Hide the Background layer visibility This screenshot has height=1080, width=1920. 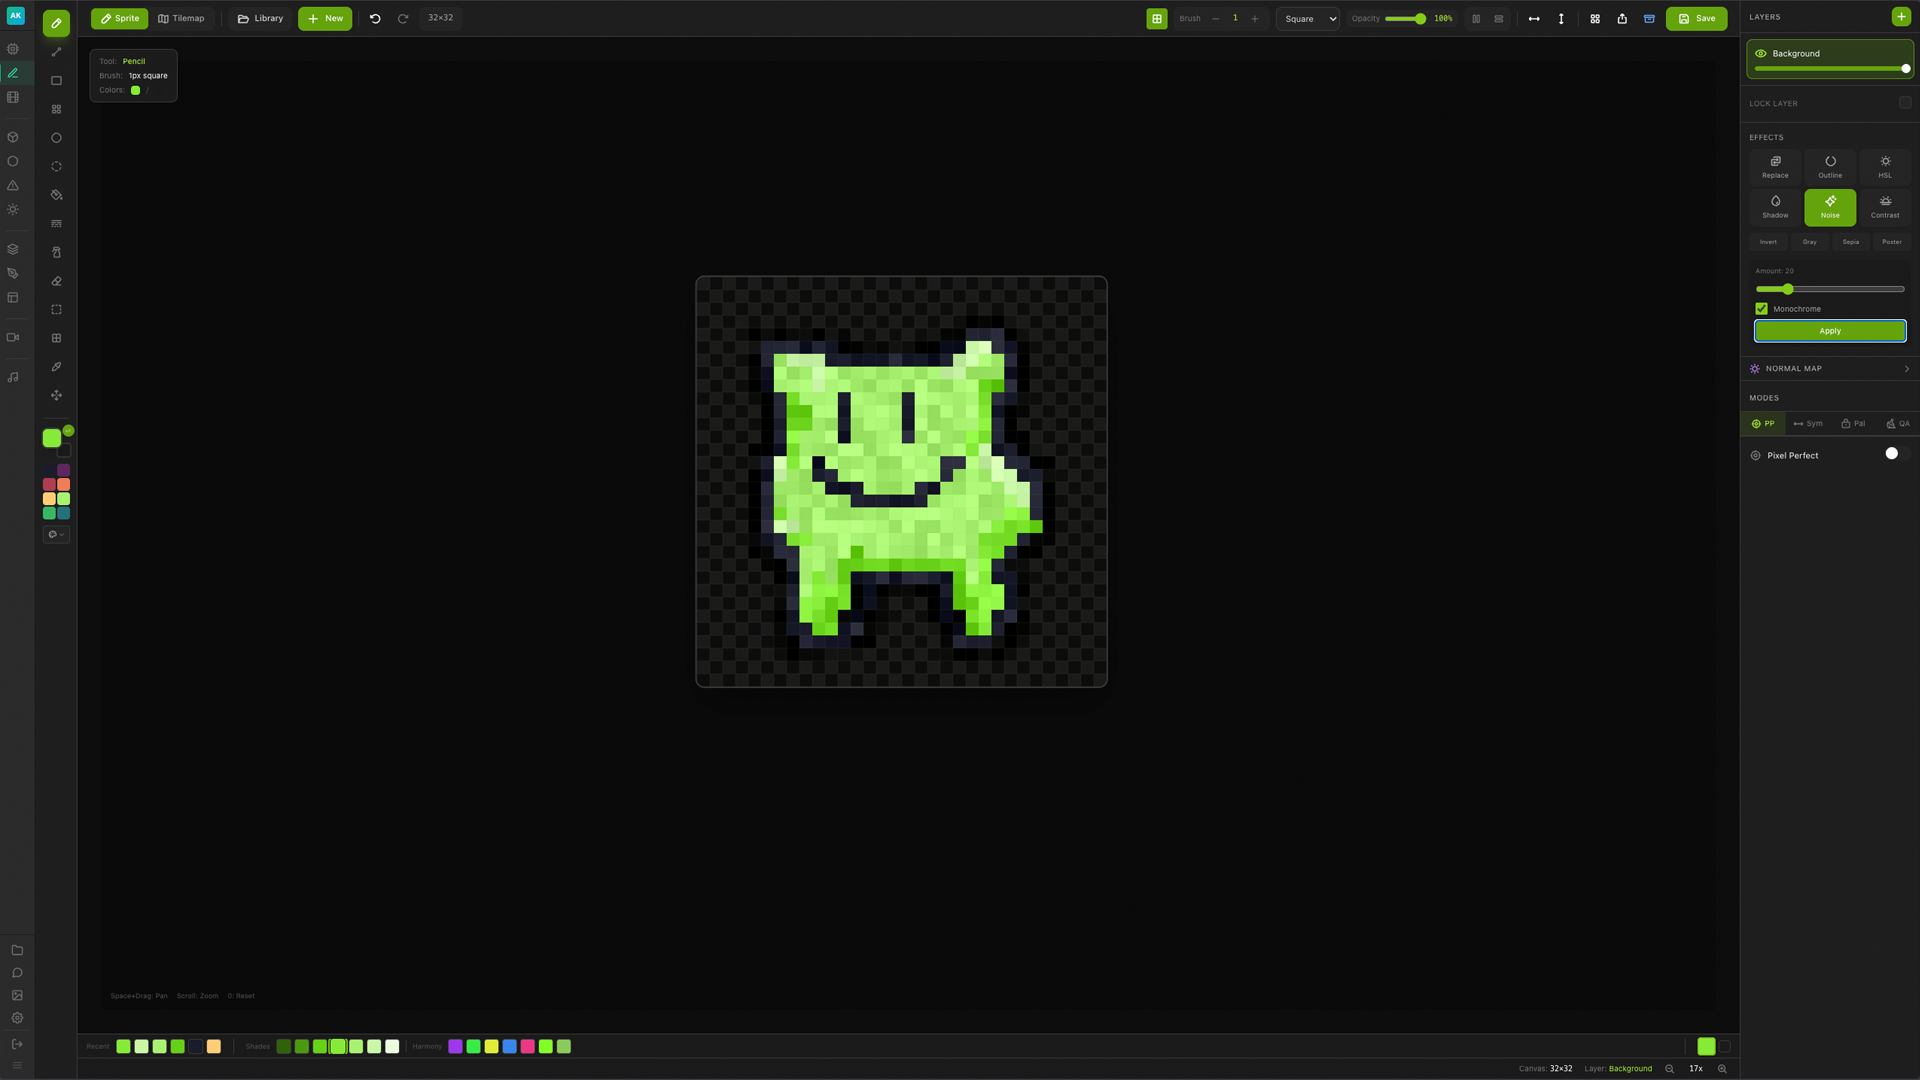[x=1763, y=53]
